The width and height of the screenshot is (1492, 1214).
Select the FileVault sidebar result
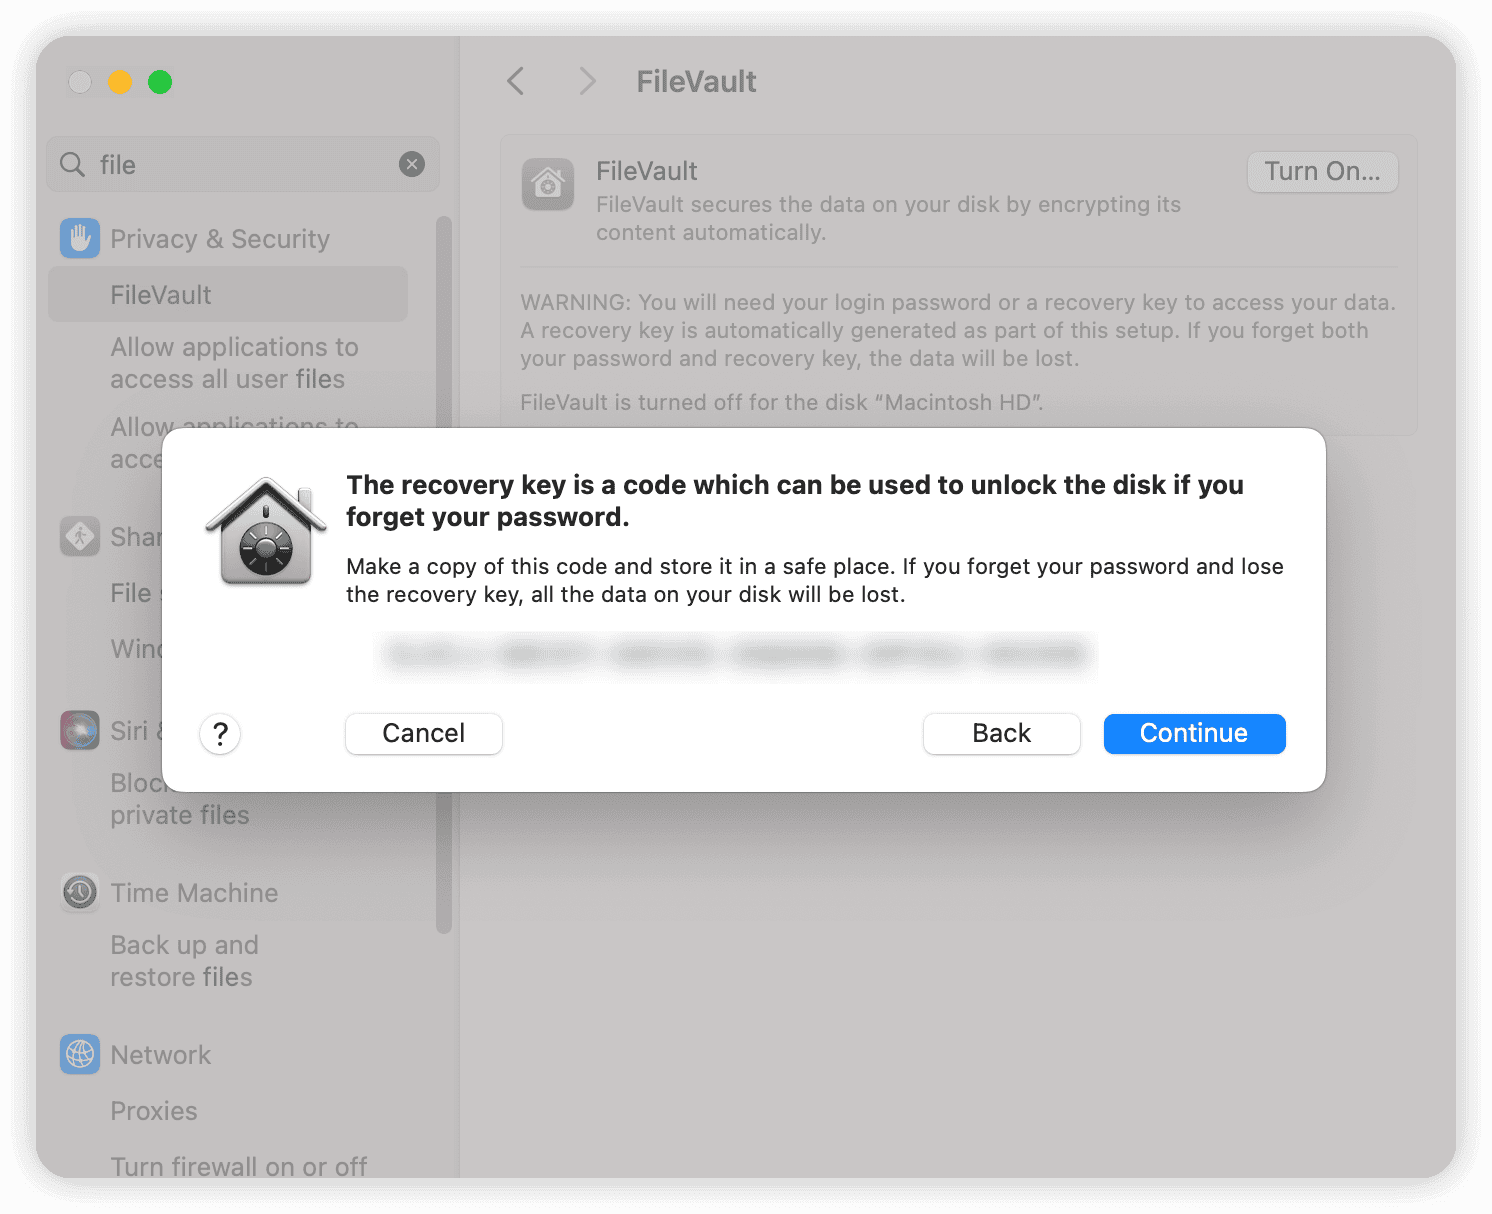(228, 294)
